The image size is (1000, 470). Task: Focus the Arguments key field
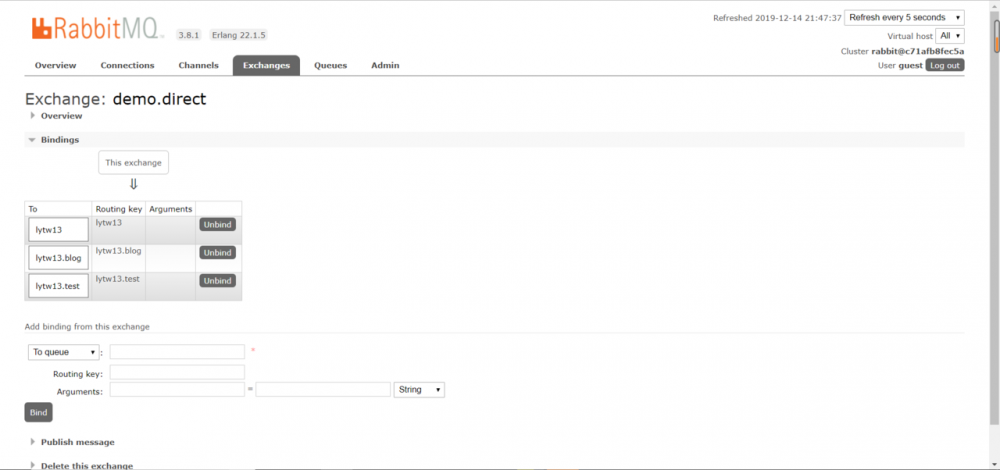pyautogui.click(x=177, y=390)
